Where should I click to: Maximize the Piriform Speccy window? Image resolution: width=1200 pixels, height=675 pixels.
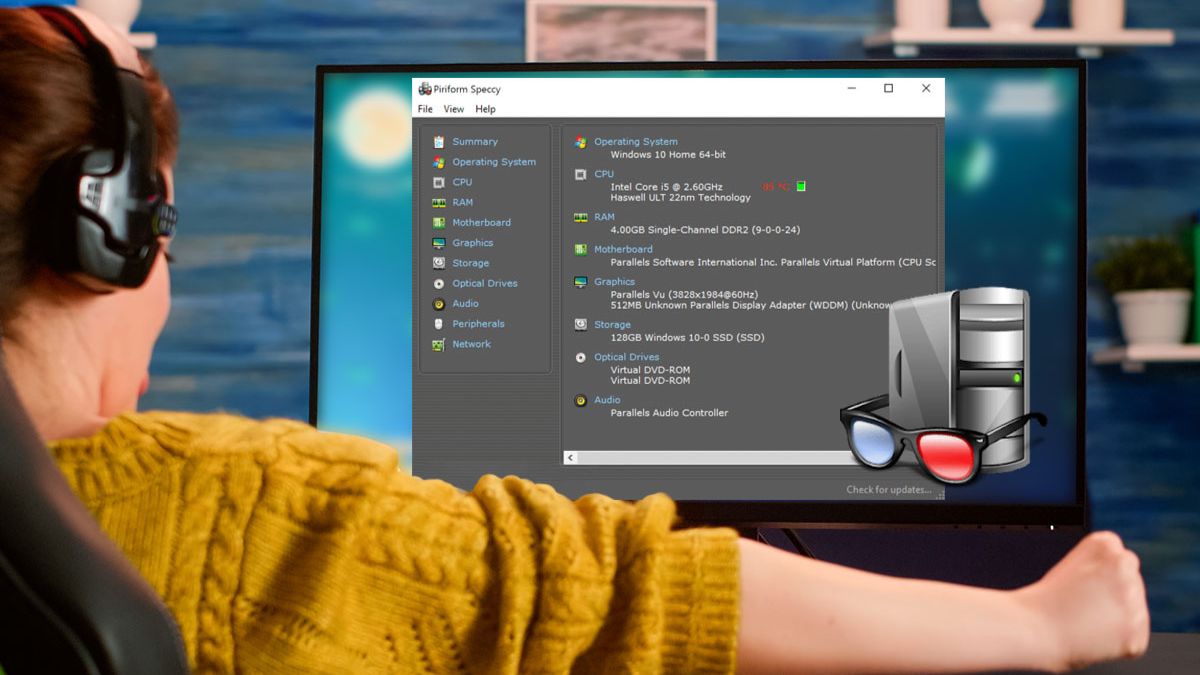point(888,88)
